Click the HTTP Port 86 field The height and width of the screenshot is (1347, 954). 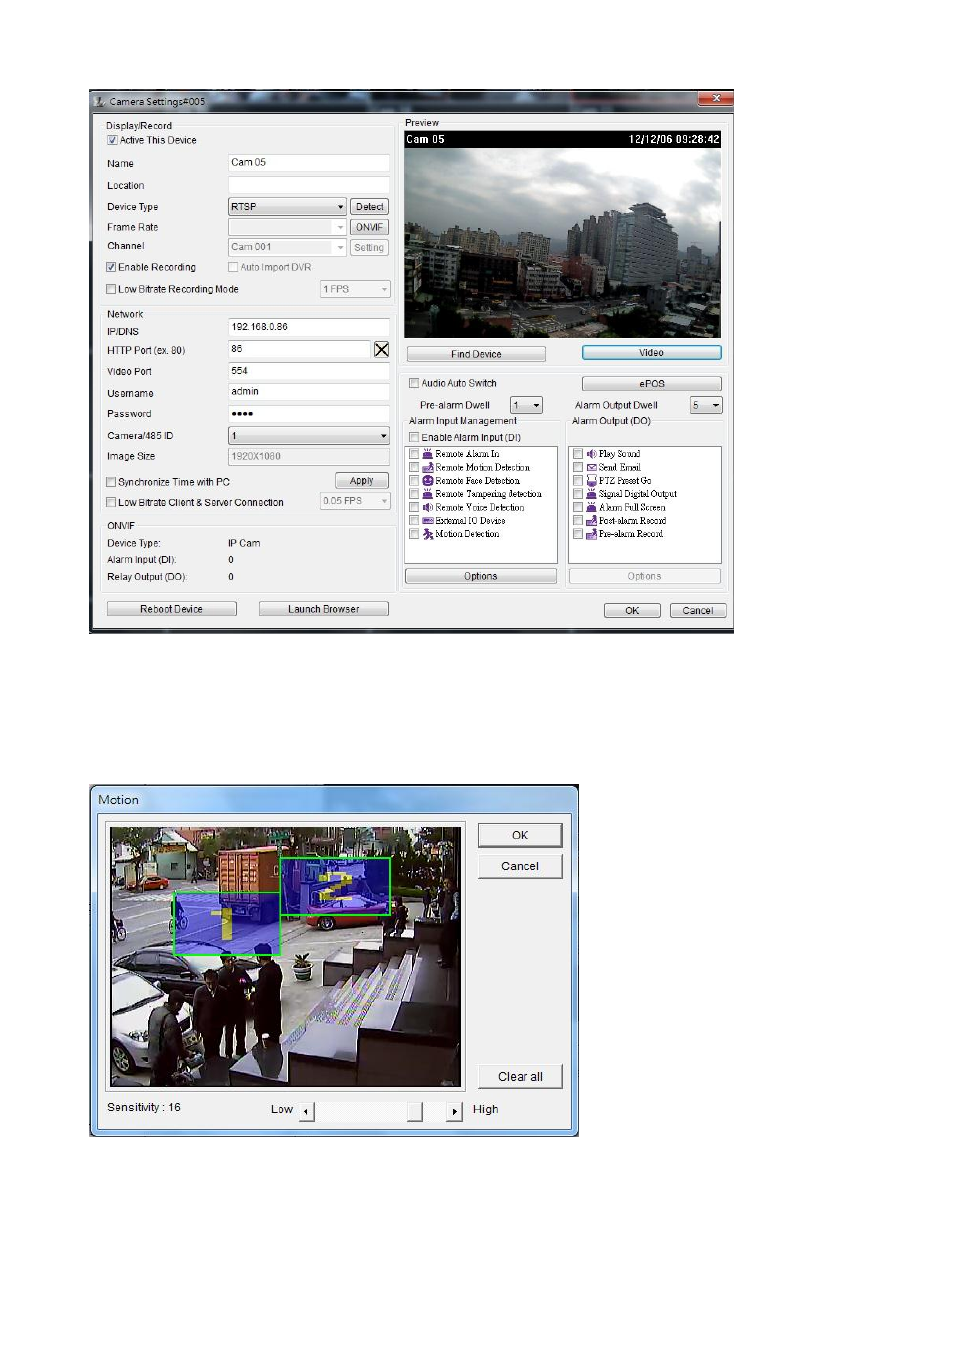point(300,349)
